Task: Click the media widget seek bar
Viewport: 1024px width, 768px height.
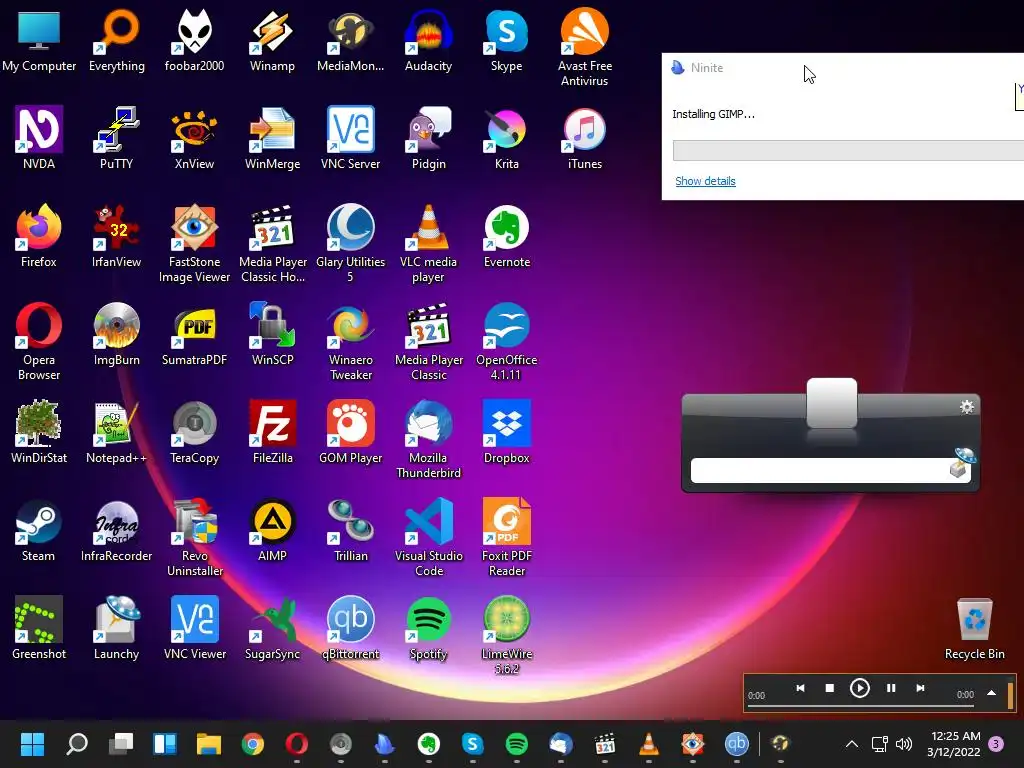Action: click(x=861, y=705)
